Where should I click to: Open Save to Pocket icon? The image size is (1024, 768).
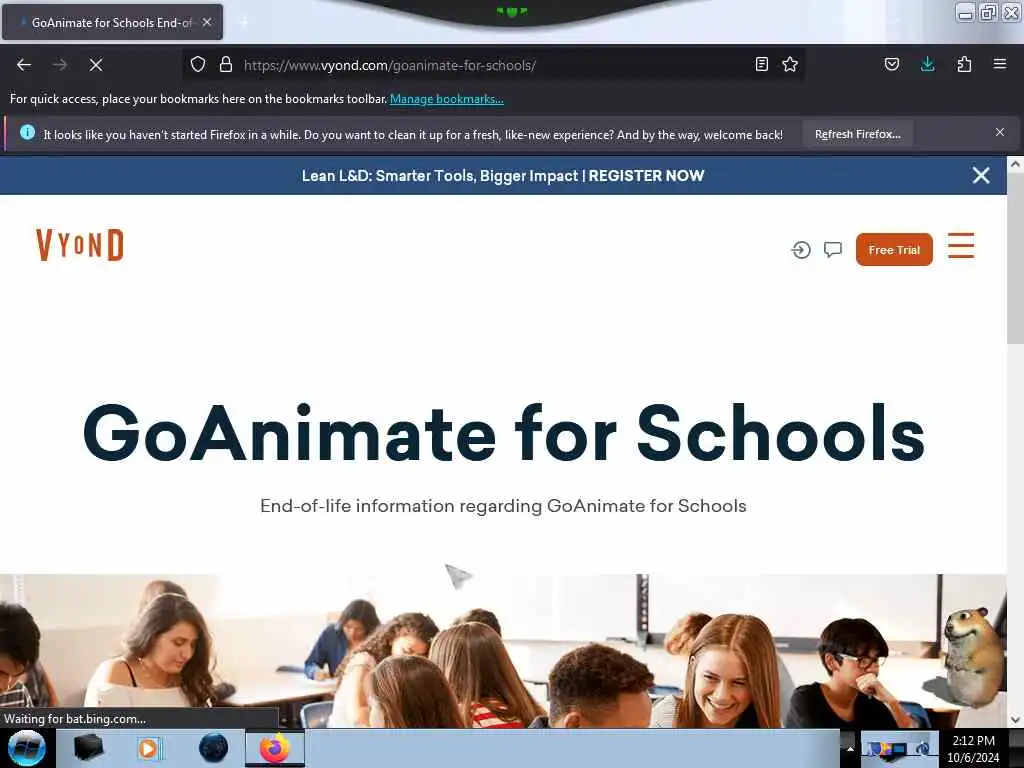[892, 64]
